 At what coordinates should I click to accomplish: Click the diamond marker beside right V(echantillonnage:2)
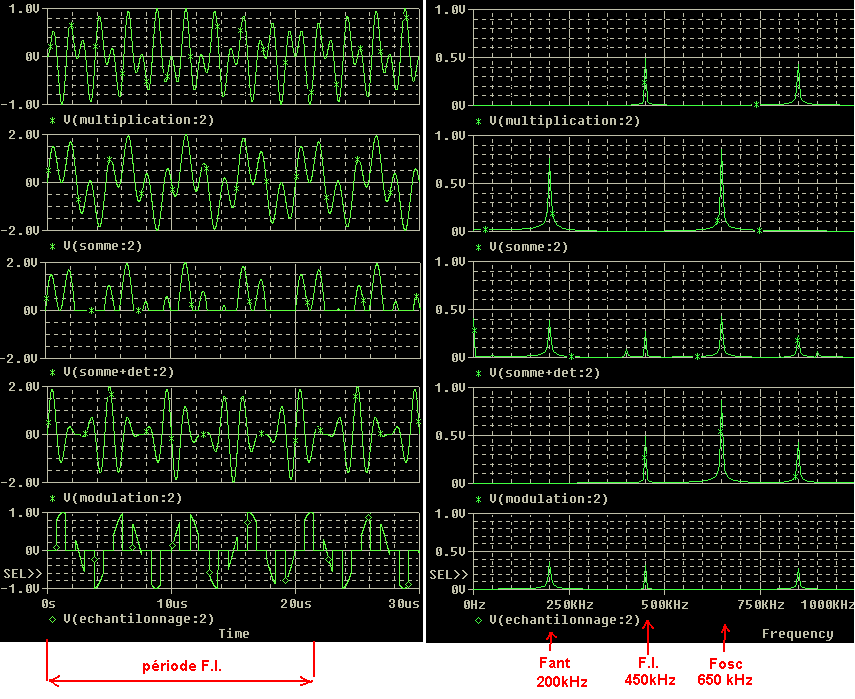tap(479, 620)
